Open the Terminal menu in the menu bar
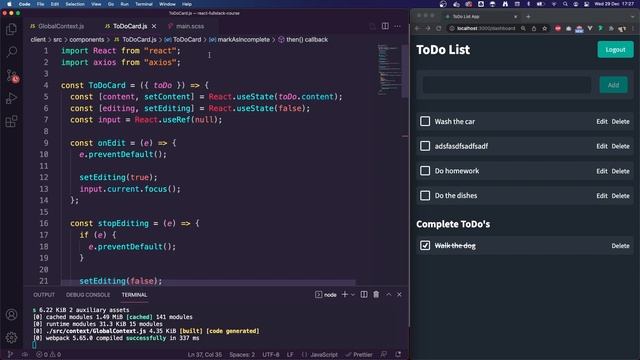Screen dimensions: 640x360 click(x=144, y=4)
